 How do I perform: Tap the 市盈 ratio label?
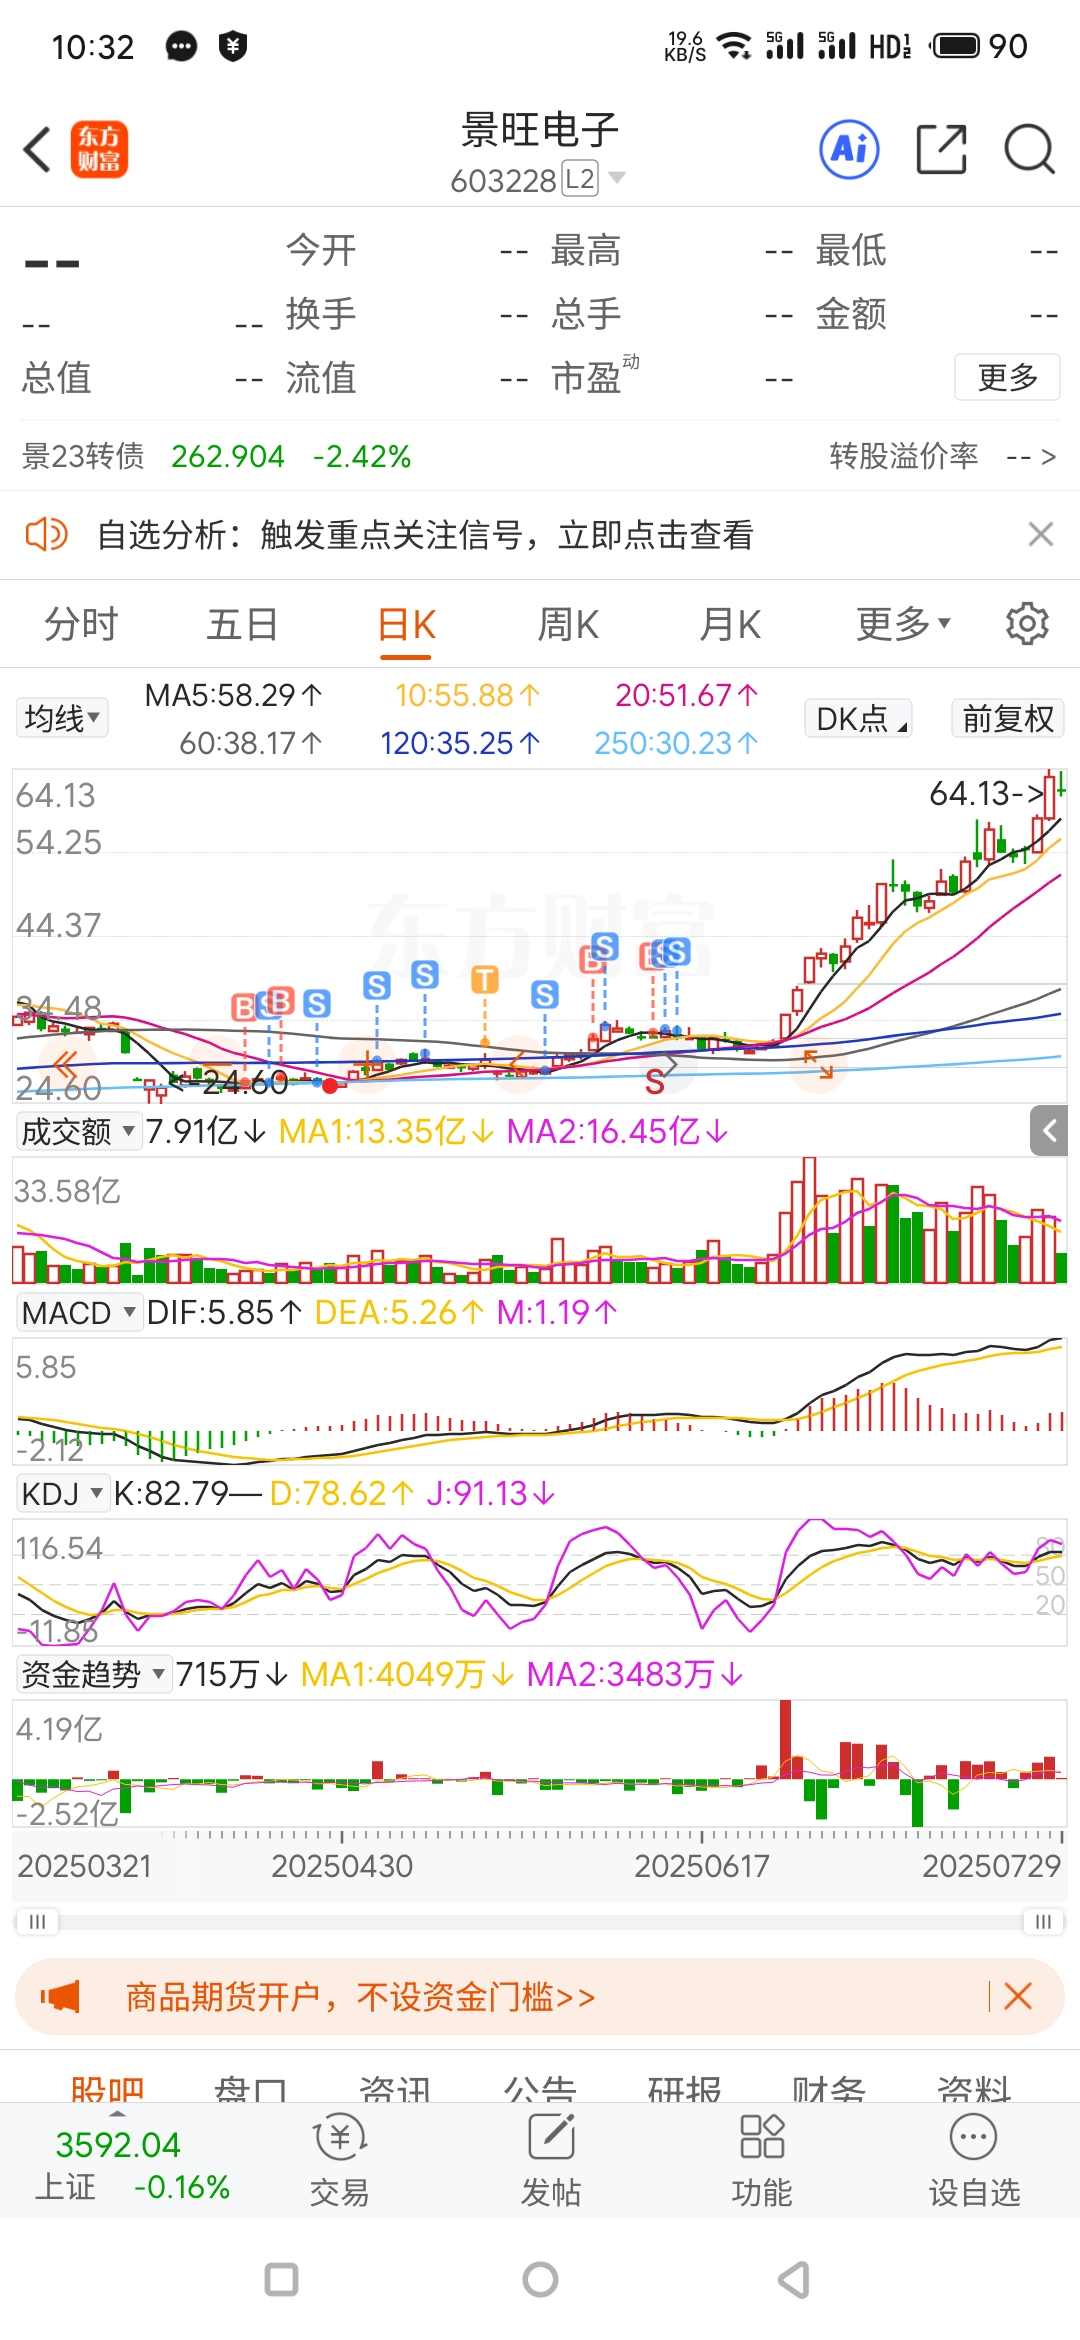586,378
